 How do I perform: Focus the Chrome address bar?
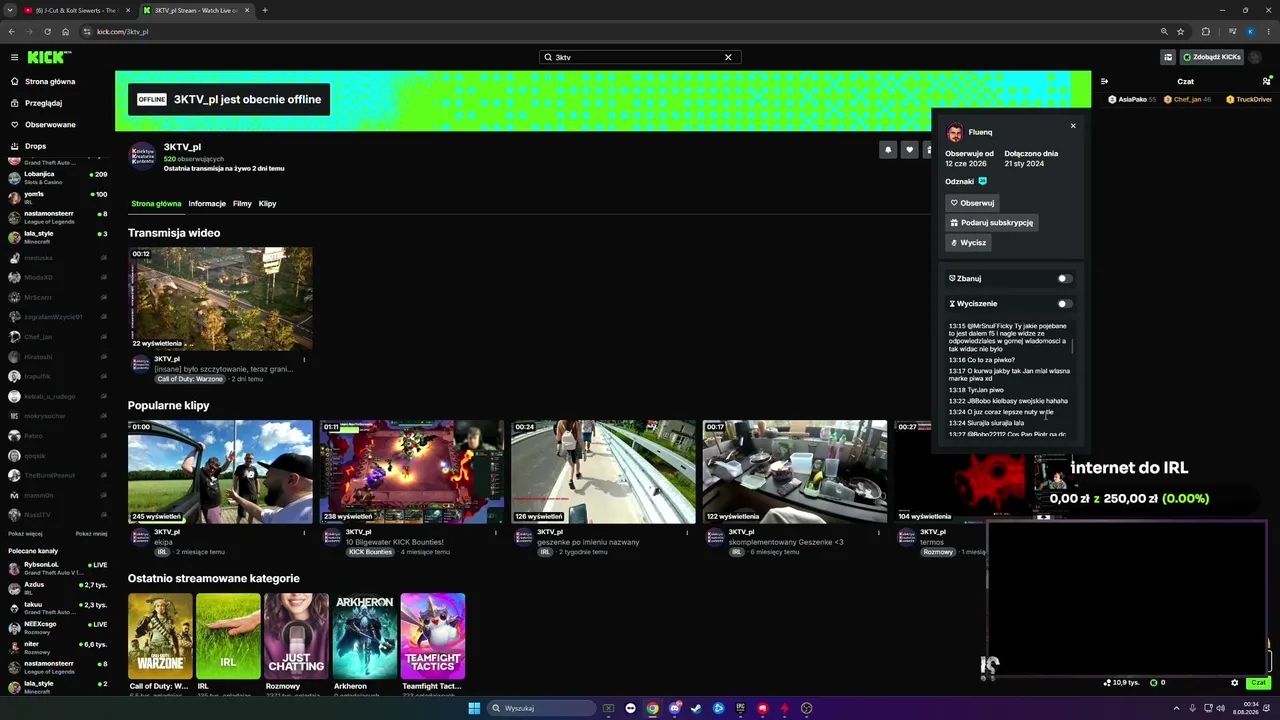tap(620, 32)
